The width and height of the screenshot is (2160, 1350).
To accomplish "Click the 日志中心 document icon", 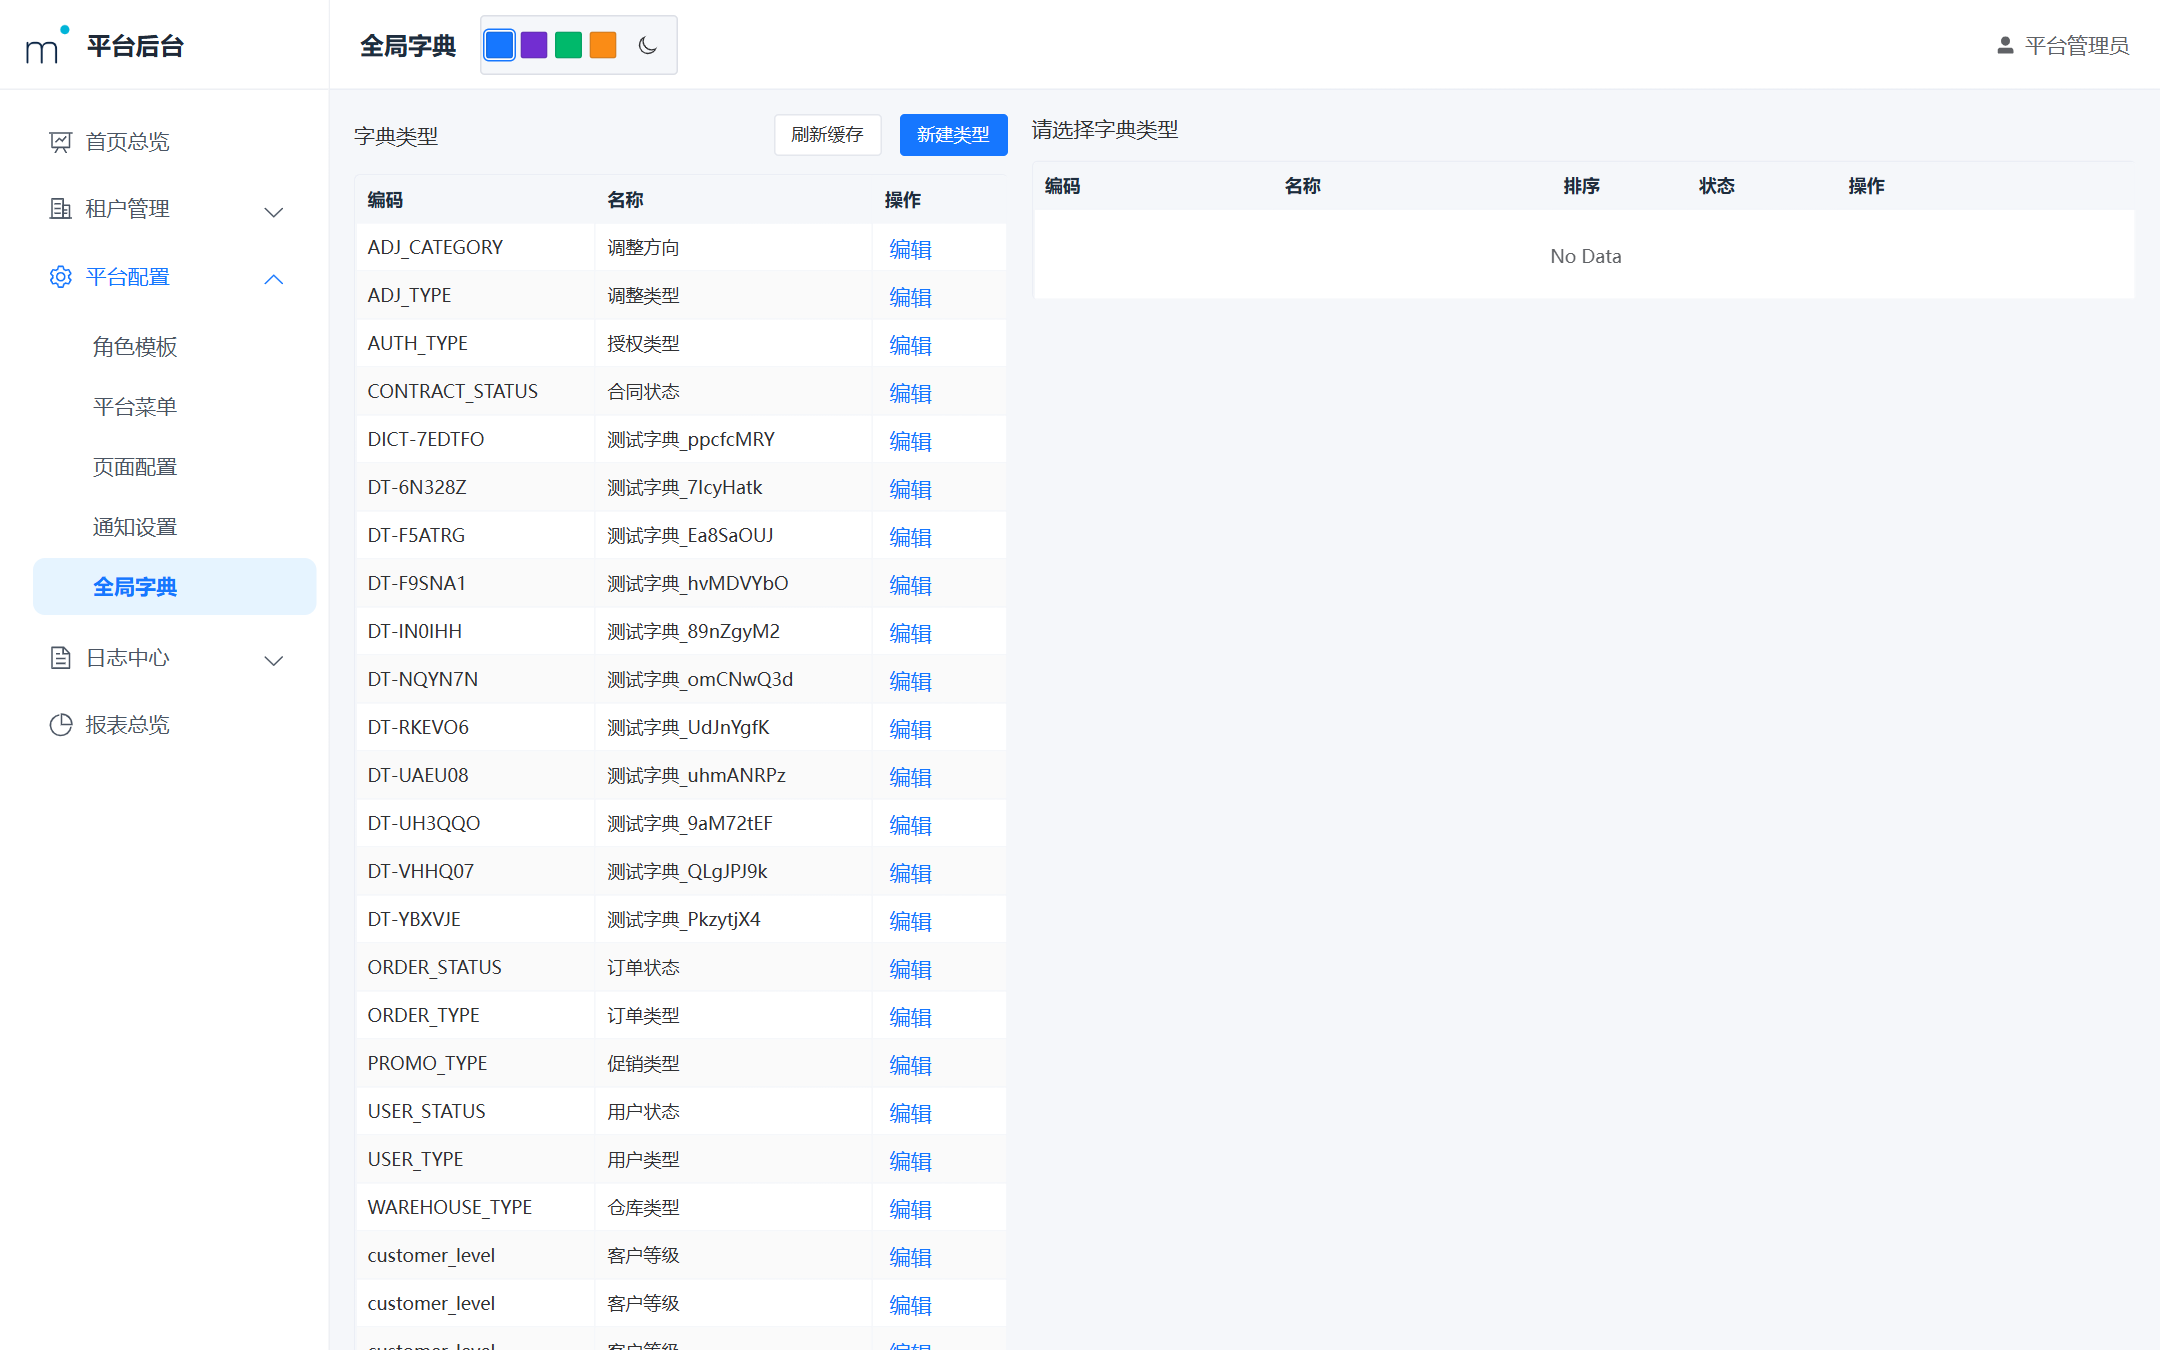I will (x=61, y=658).
